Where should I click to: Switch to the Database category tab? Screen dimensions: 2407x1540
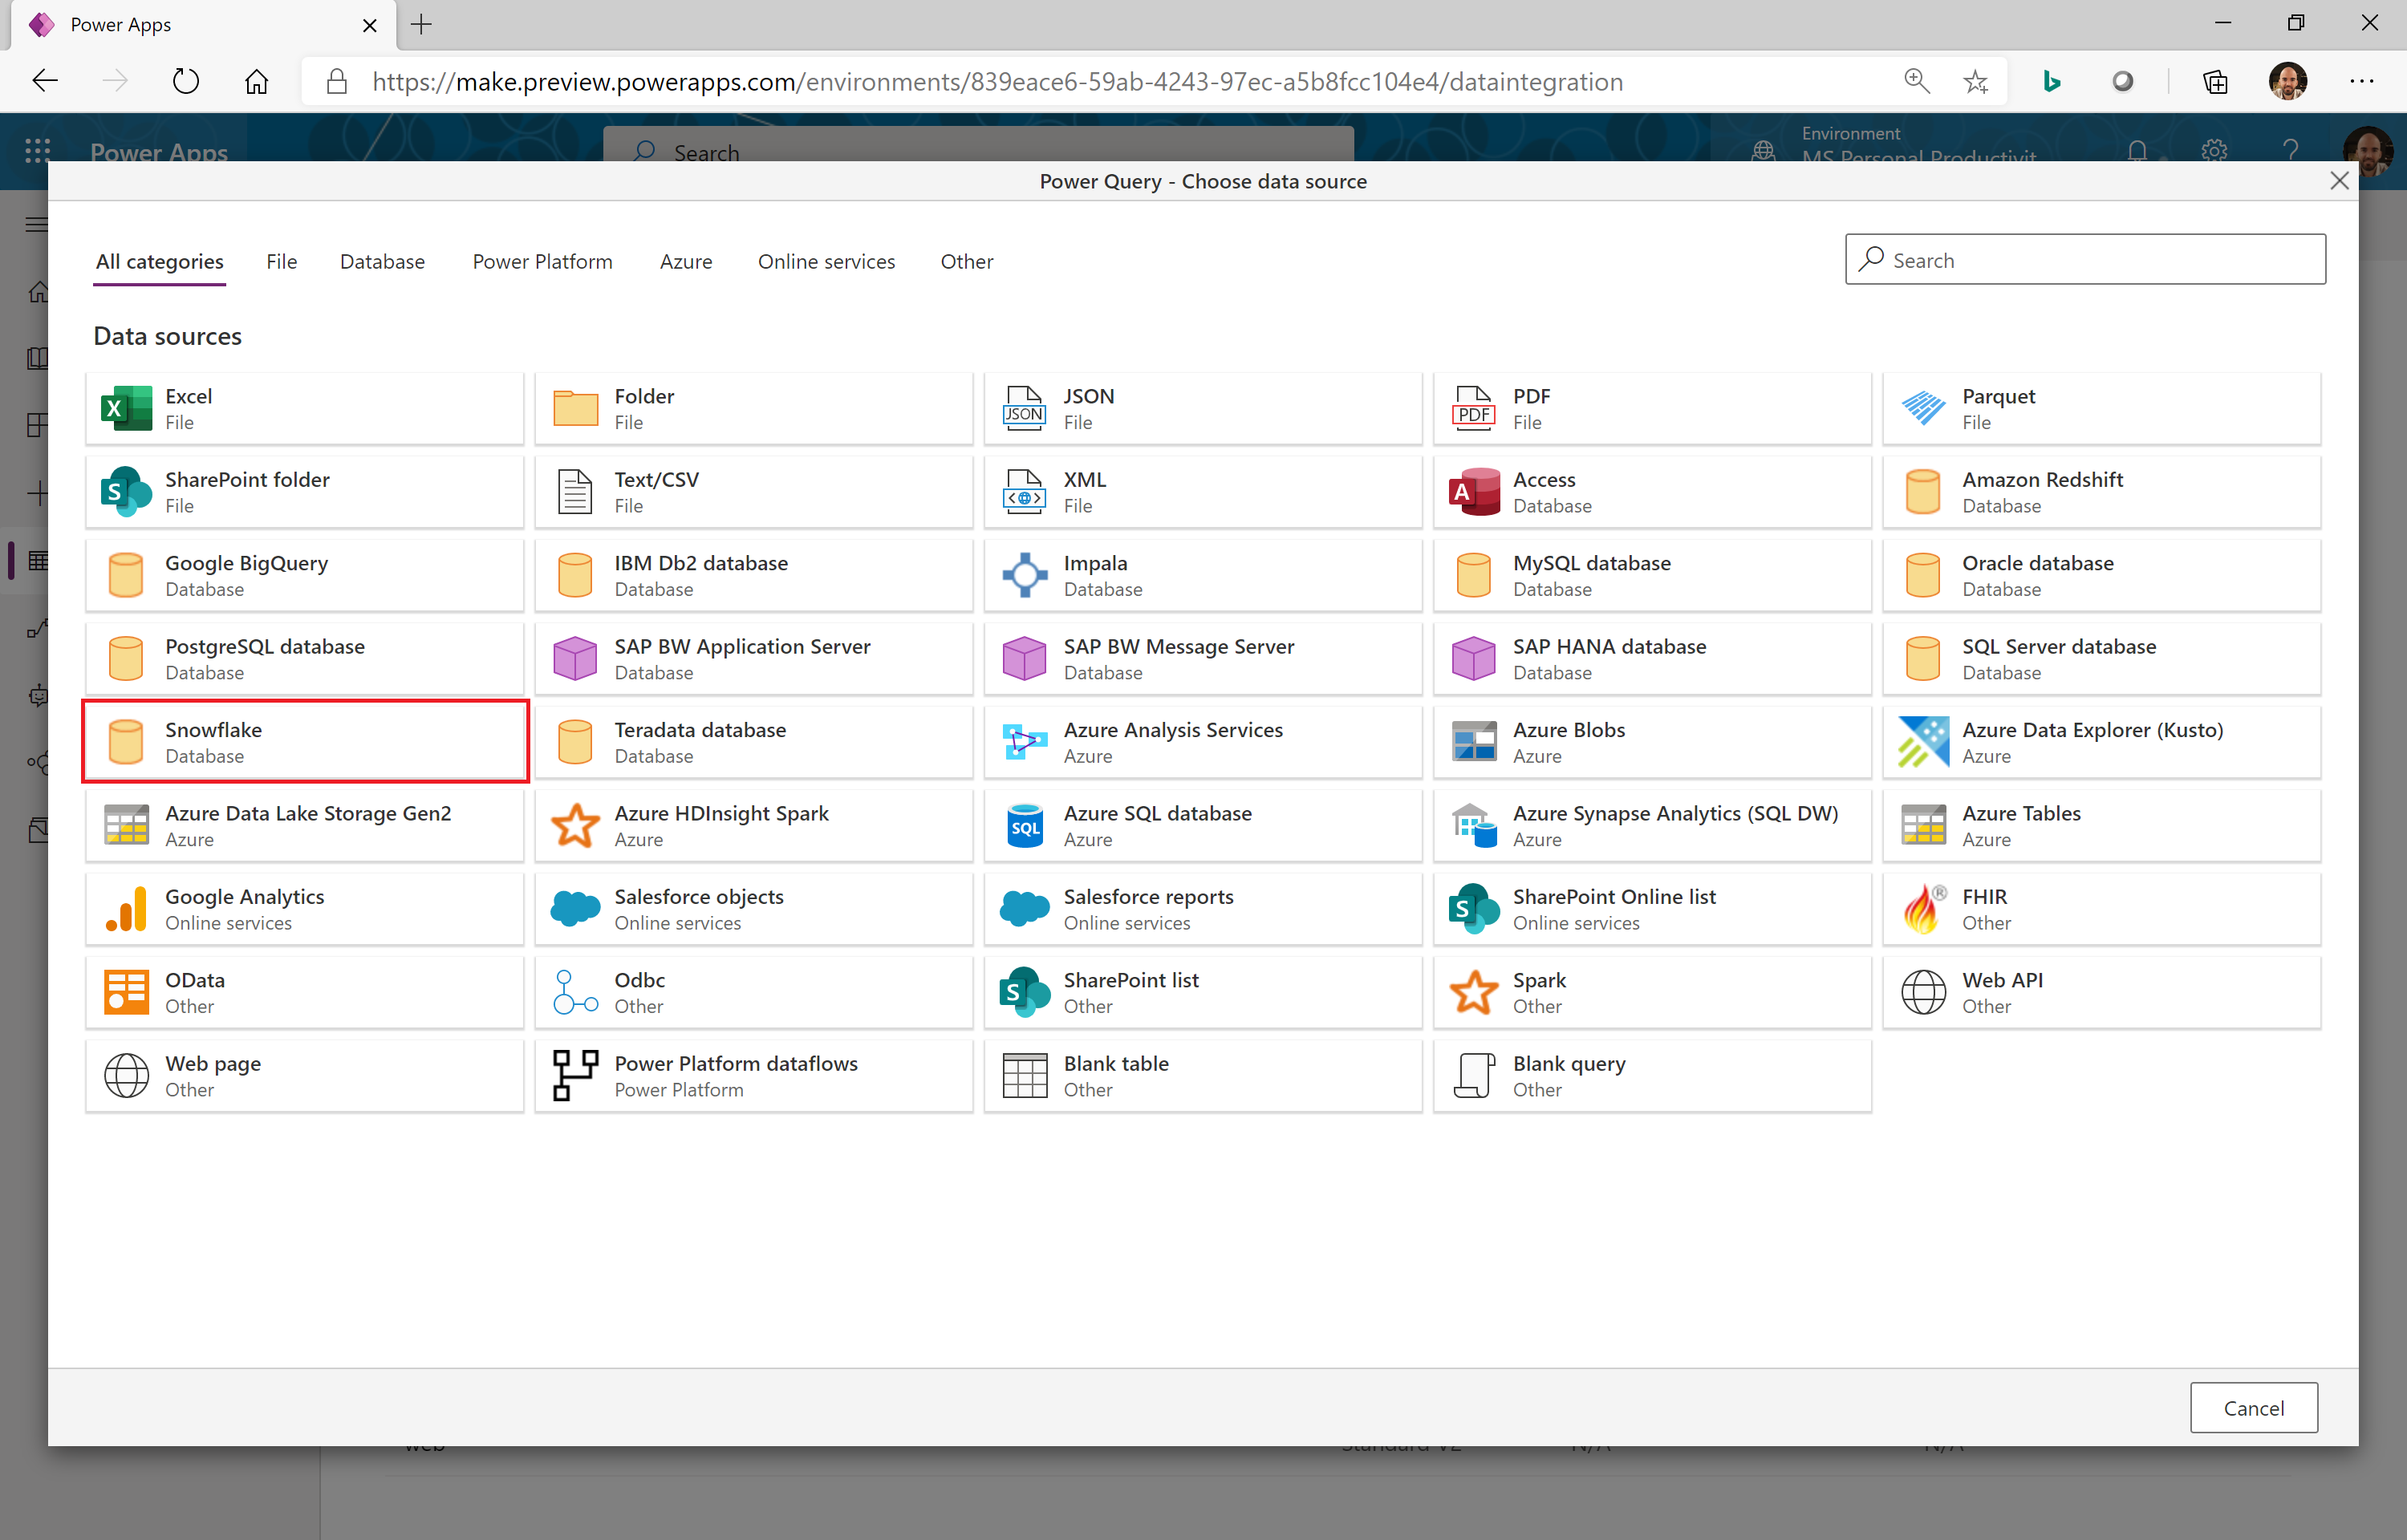pyautogui.click(x=382, y=262)
